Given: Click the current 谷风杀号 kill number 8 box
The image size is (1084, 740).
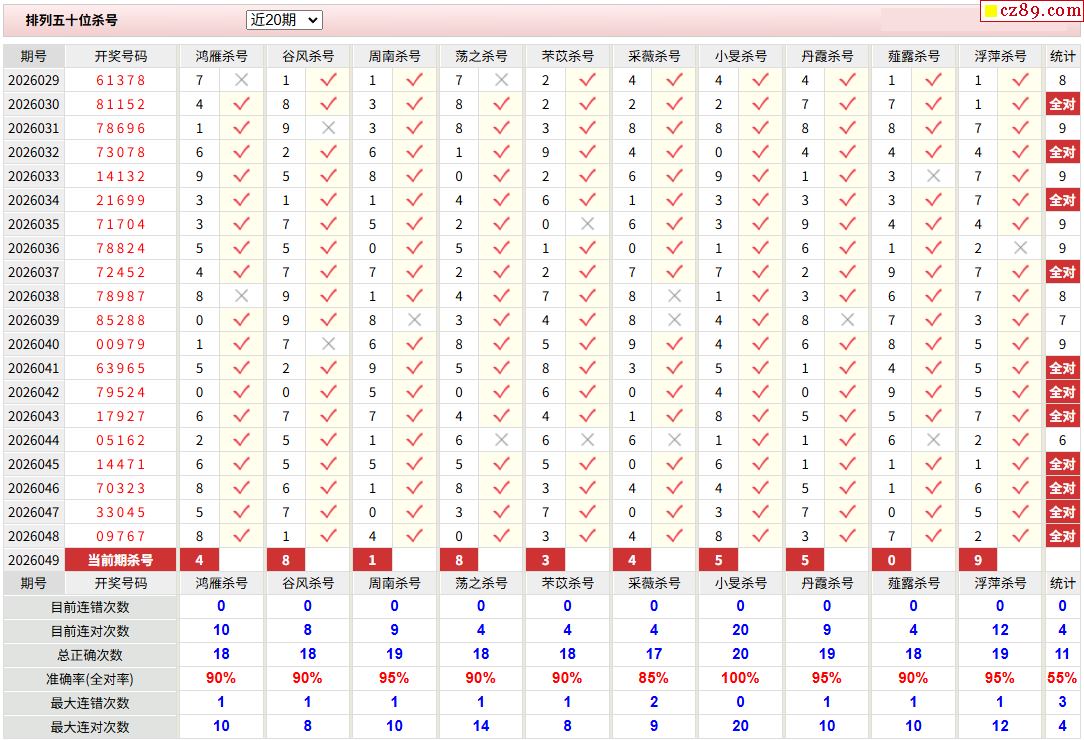Looking at the screenshot, I should [x=286, y=560].
